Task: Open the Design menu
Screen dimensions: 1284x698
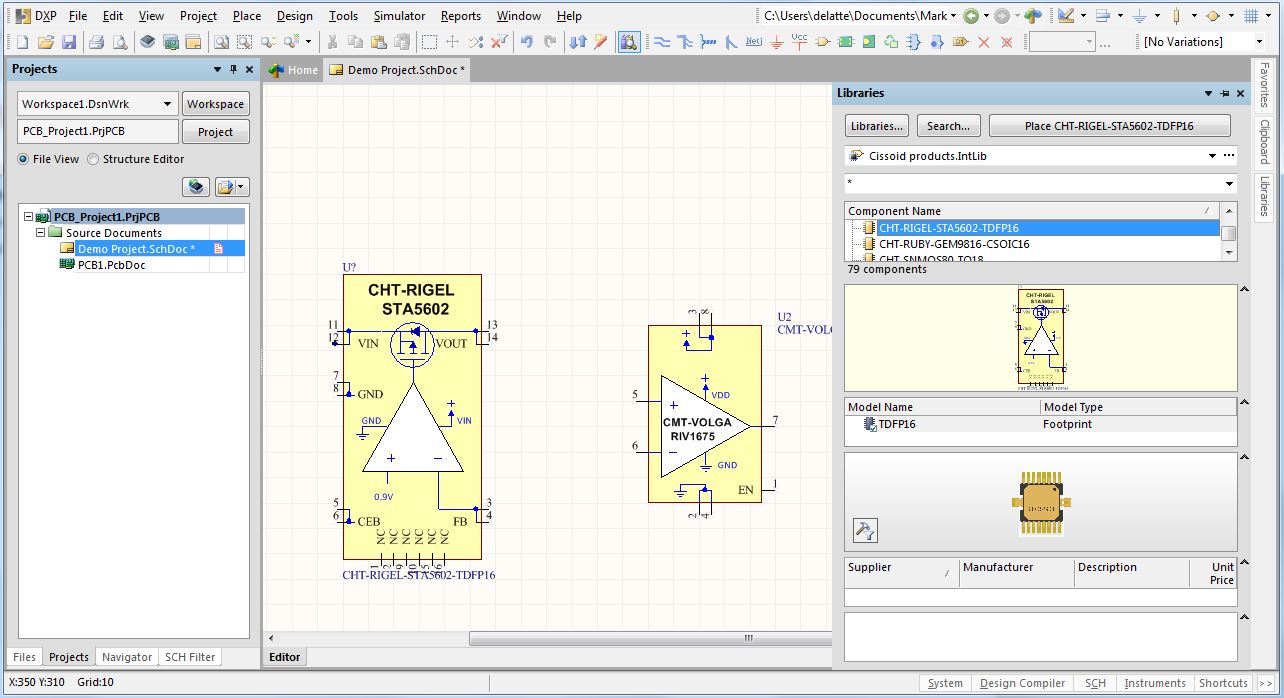Action: point(294,16)
